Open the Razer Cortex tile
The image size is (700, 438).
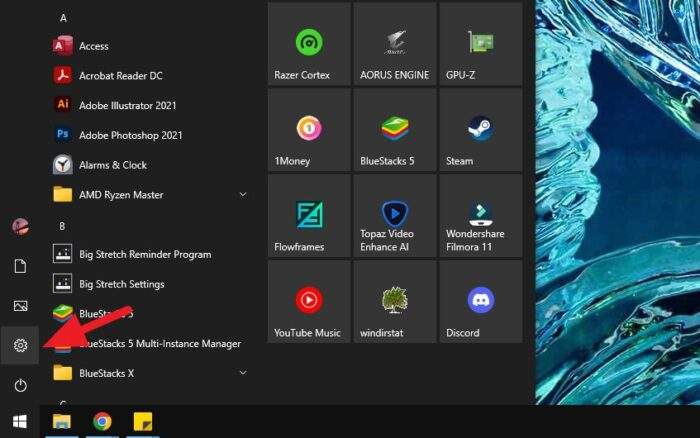(309, 43)
